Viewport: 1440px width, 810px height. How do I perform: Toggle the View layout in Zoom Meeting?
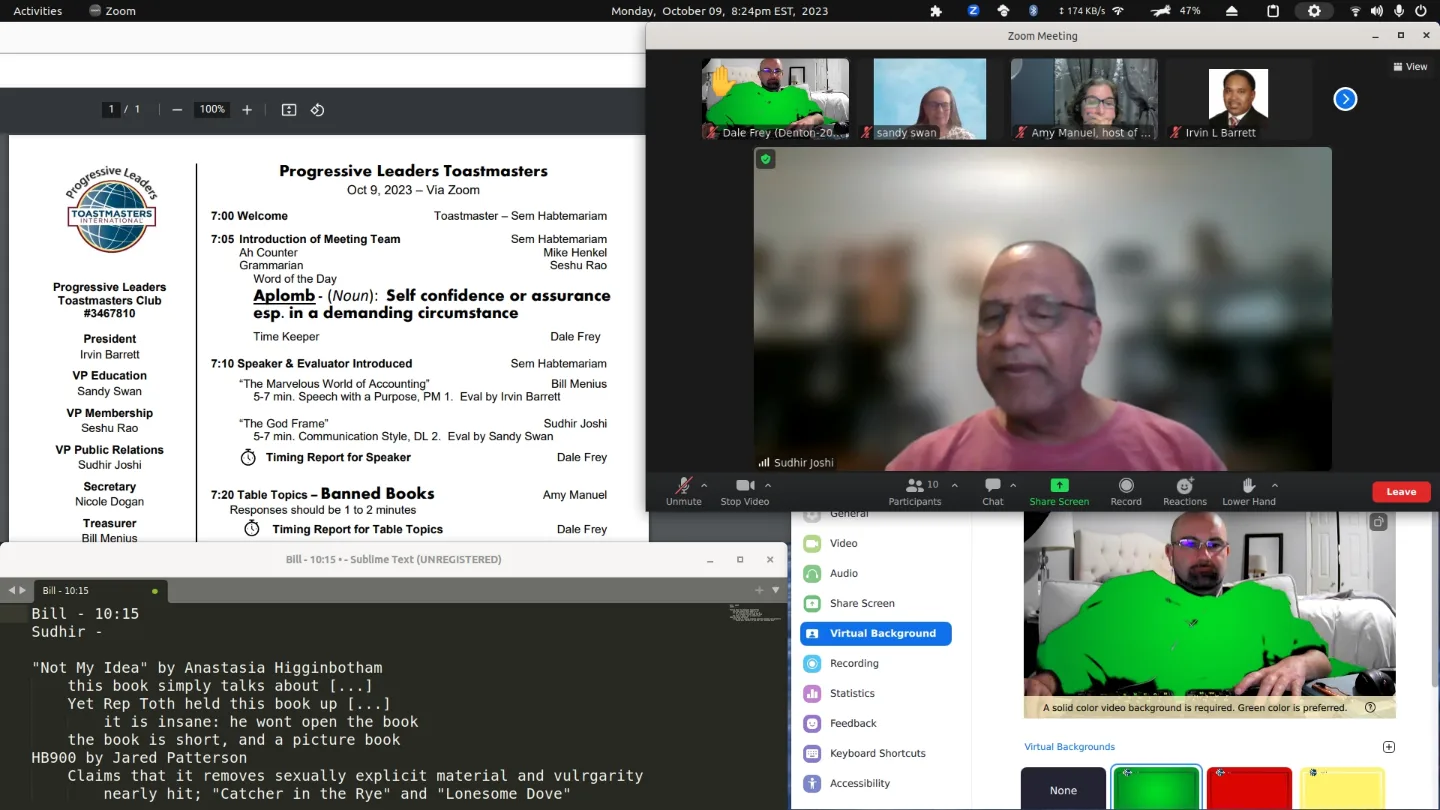1410,67
